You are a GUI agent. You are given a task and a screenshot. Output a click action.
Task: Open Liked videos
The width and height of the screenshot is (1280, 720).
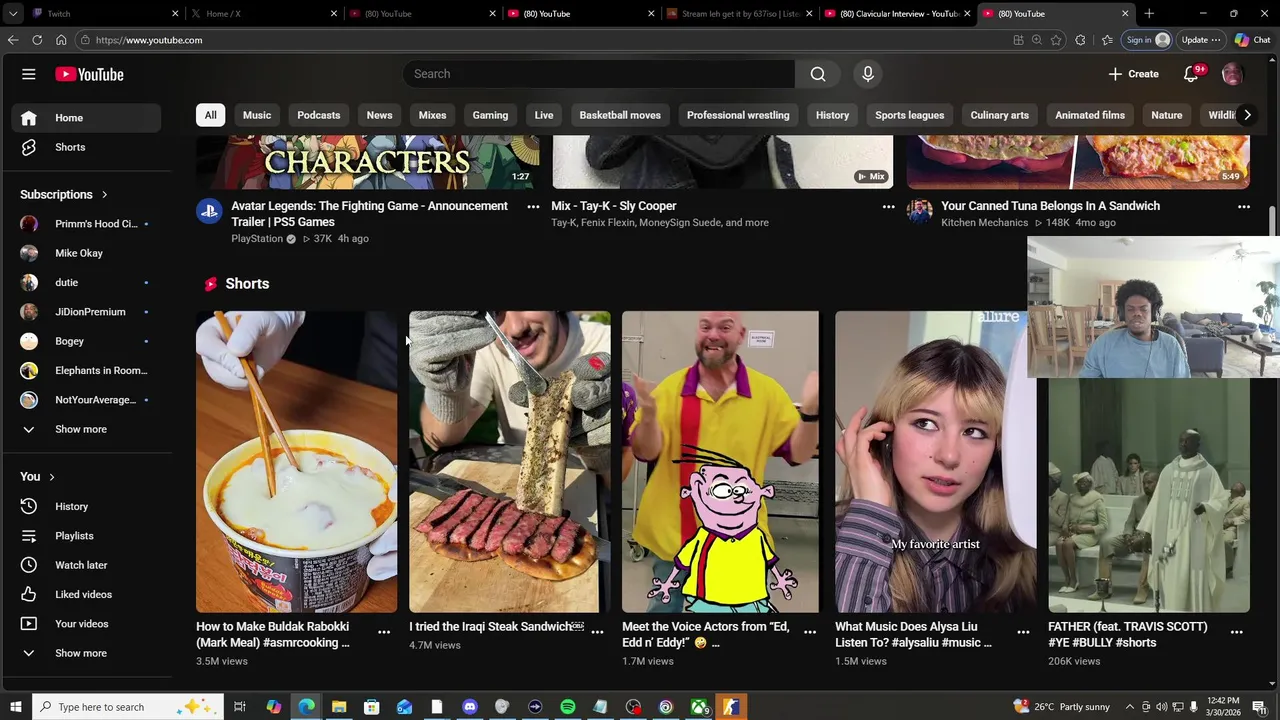86,594
